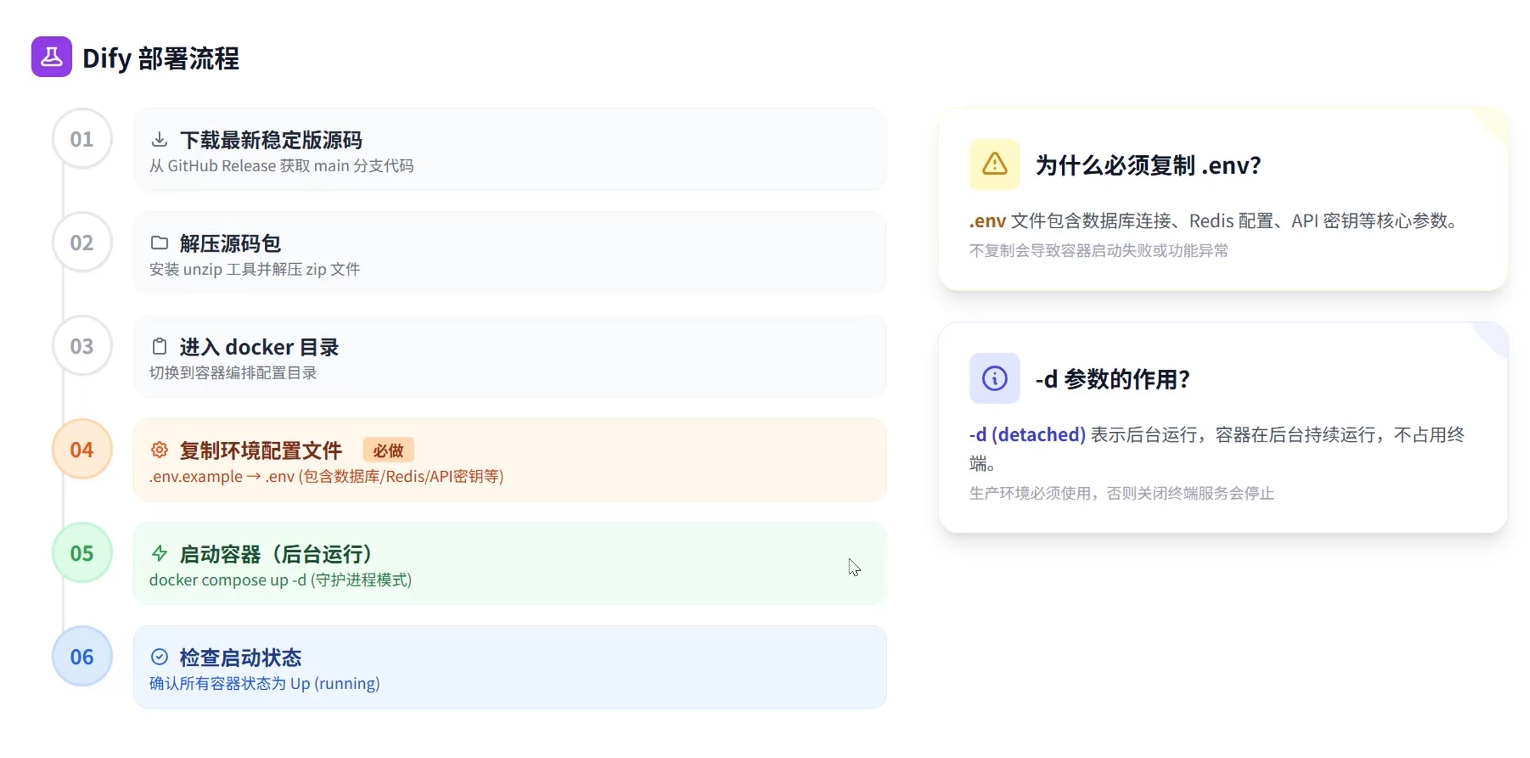Select the orange step 04 circle
Screen dimensions: 1530x758
82,449
